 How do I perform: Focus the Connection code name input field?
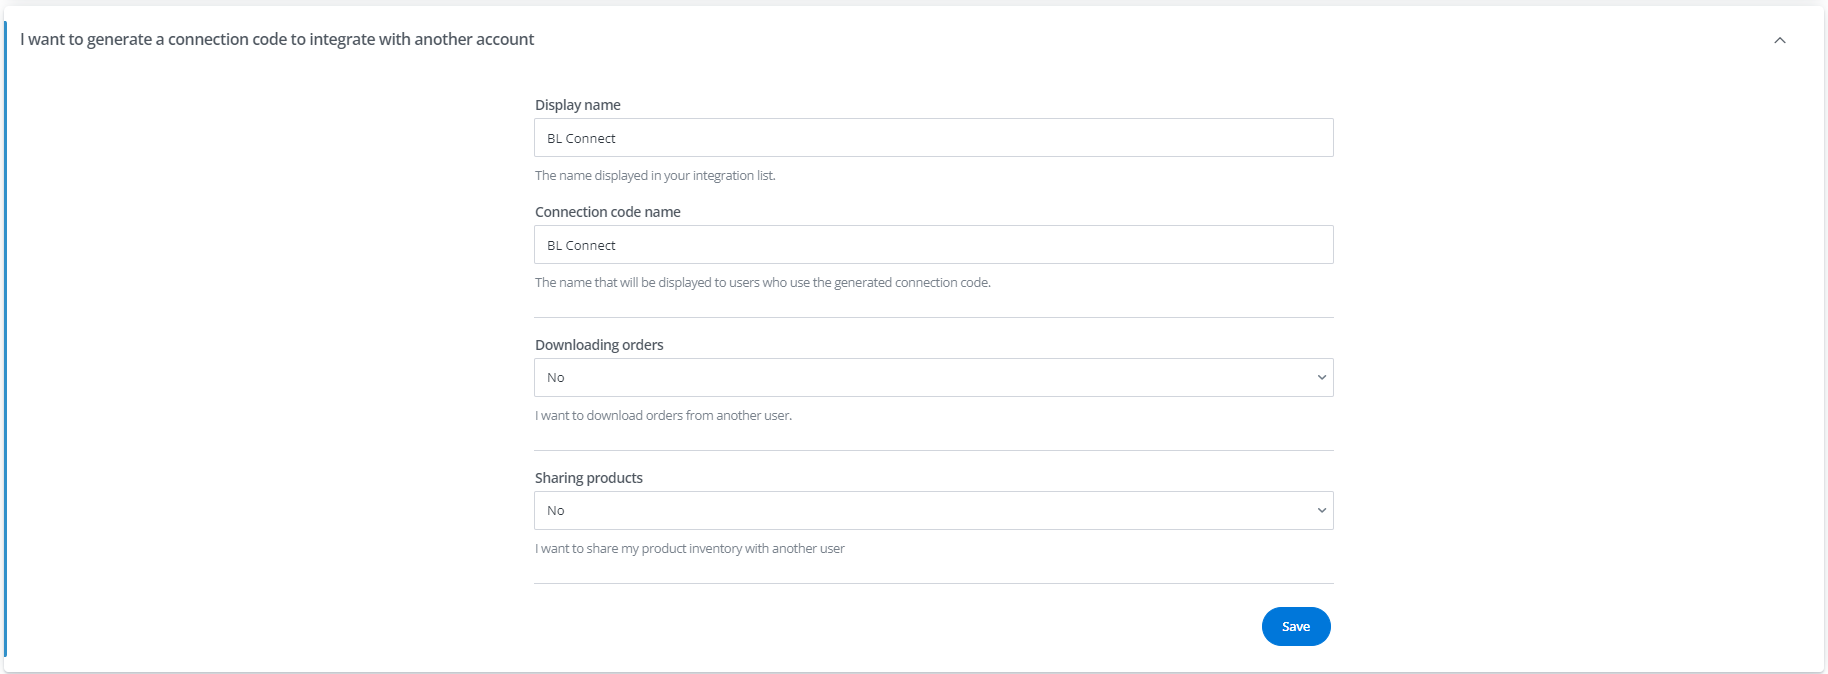pyautogui.click(x=934, y=245)
